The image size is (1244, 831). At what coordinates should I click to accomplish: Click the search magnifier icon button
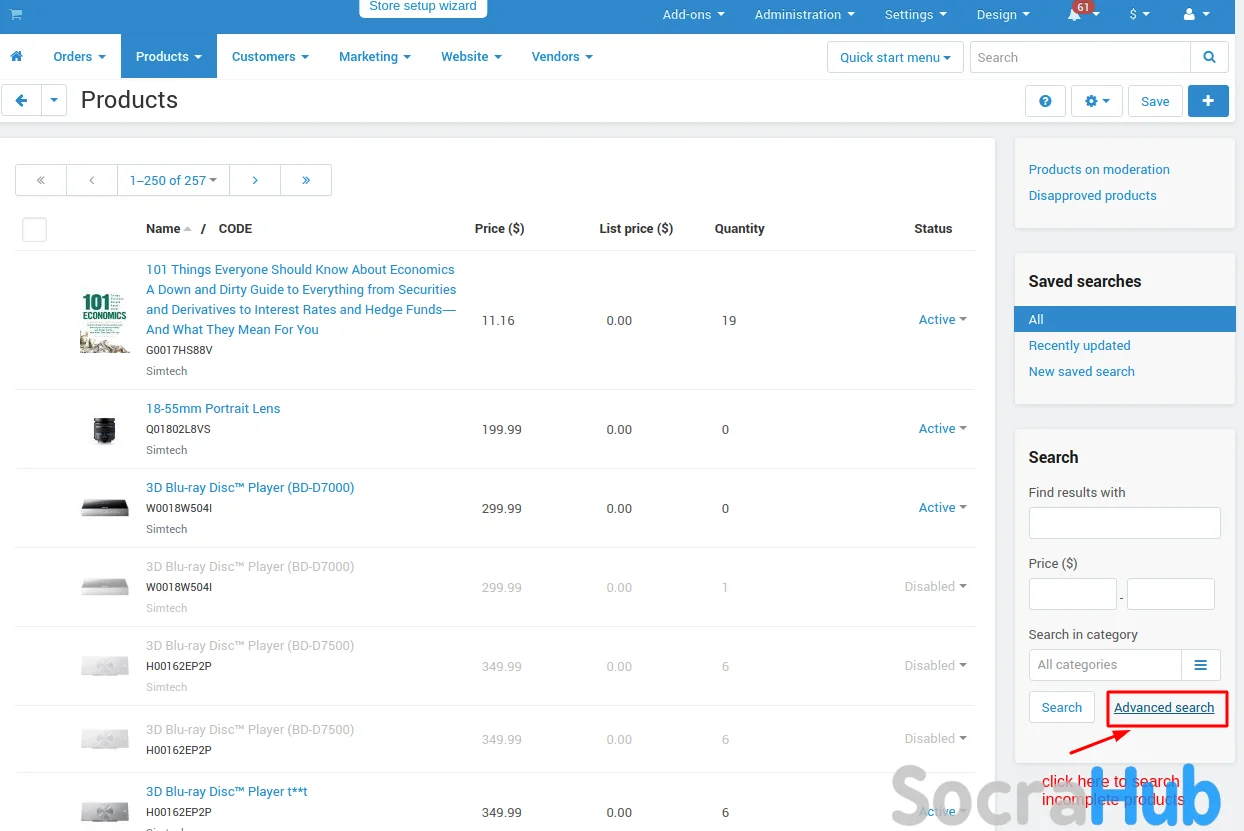(x=1209, y=57)
